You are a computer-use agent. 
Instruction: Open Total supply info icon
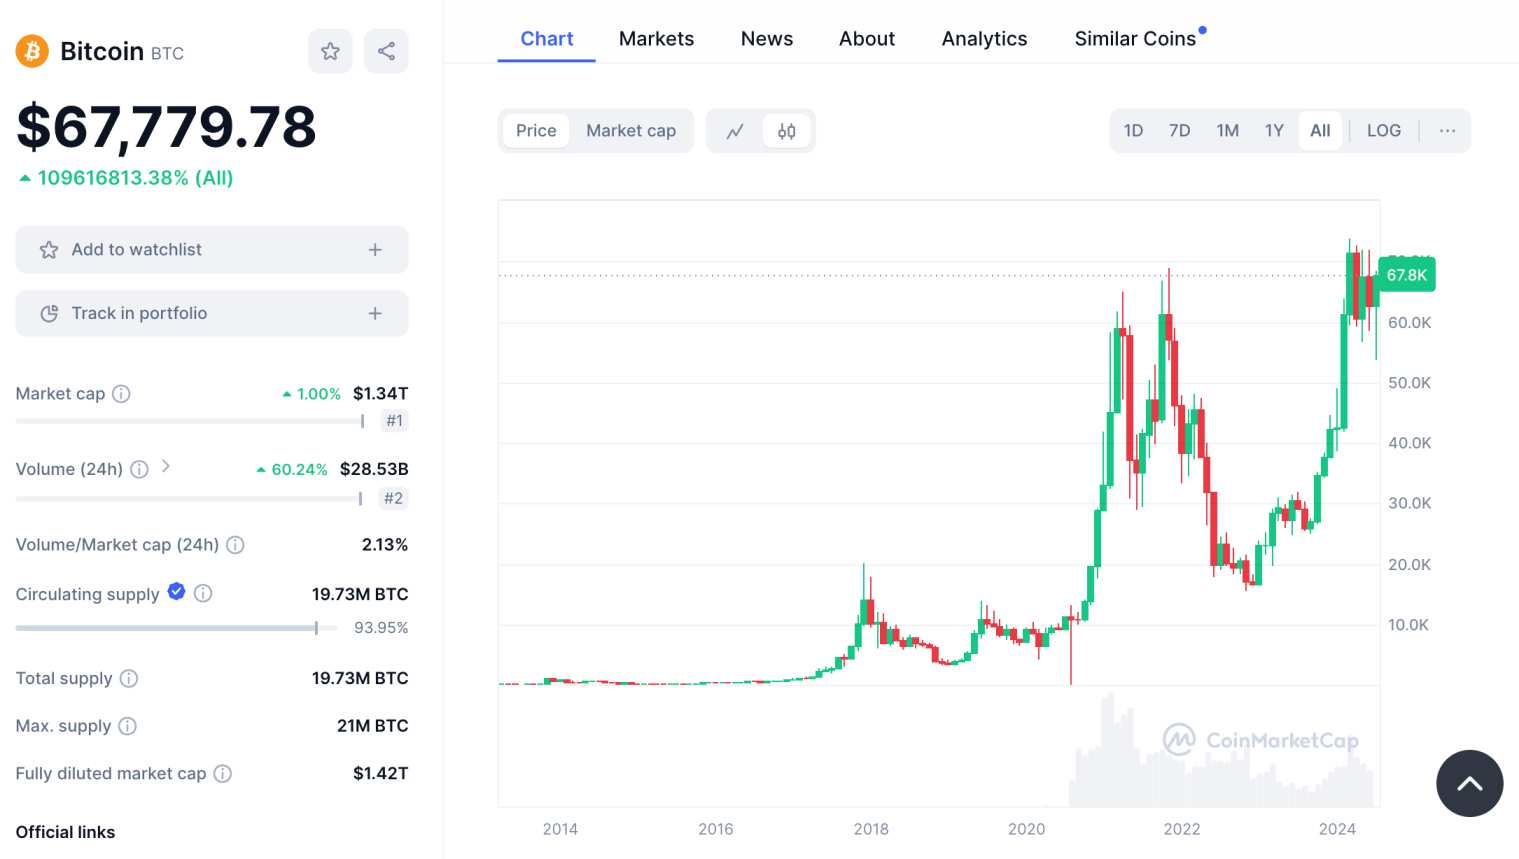pyautogui.click(x=129, y=678)
